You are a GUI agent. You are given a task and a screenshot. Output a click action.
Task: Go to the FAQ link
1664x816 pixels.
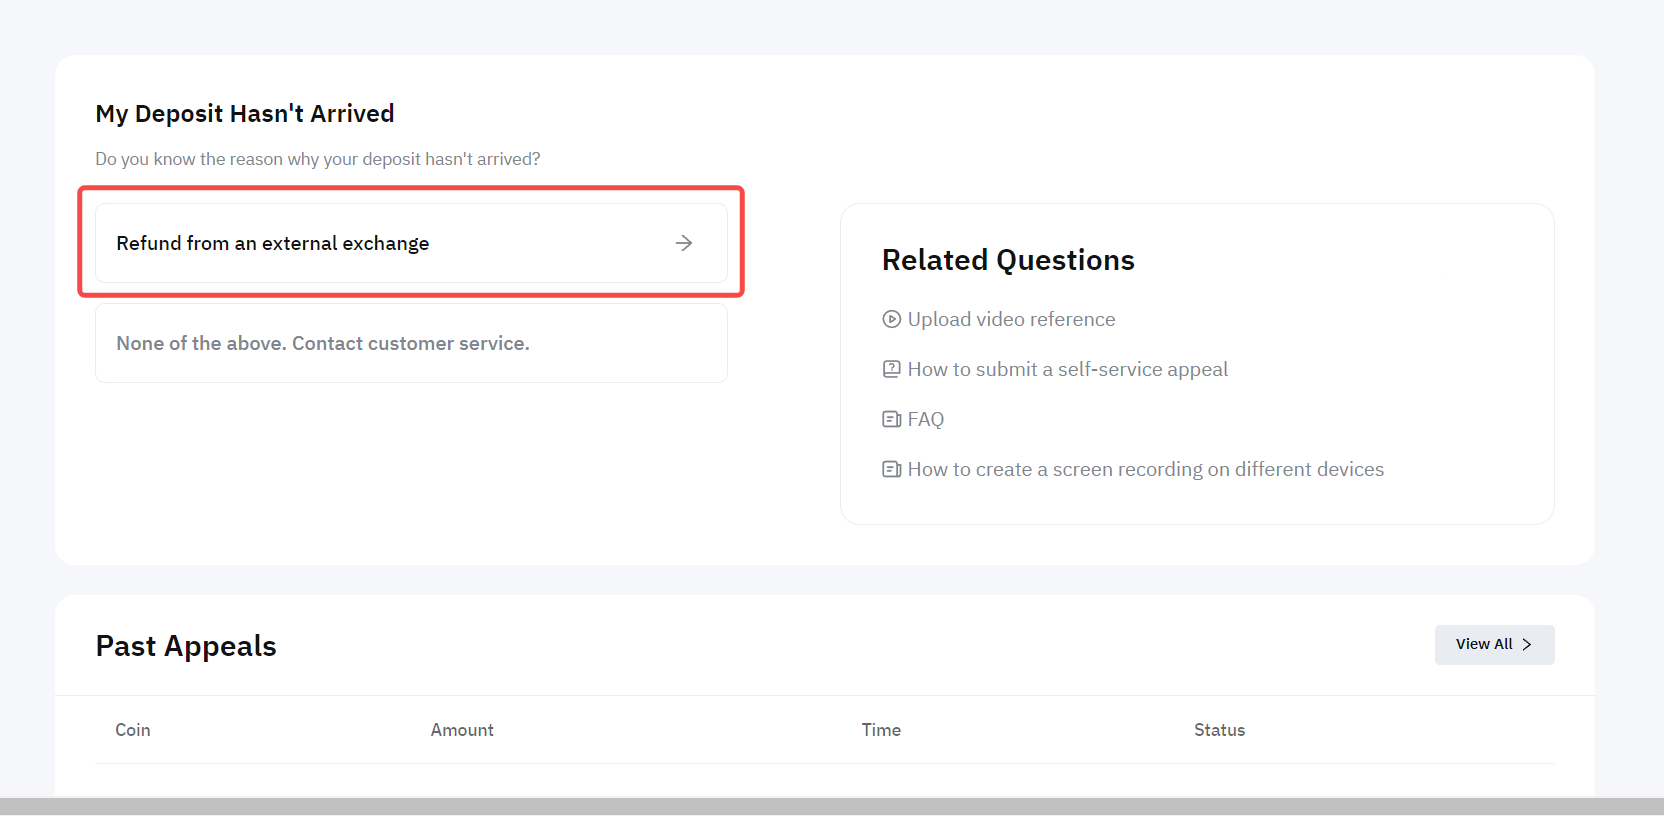[925, 419]
